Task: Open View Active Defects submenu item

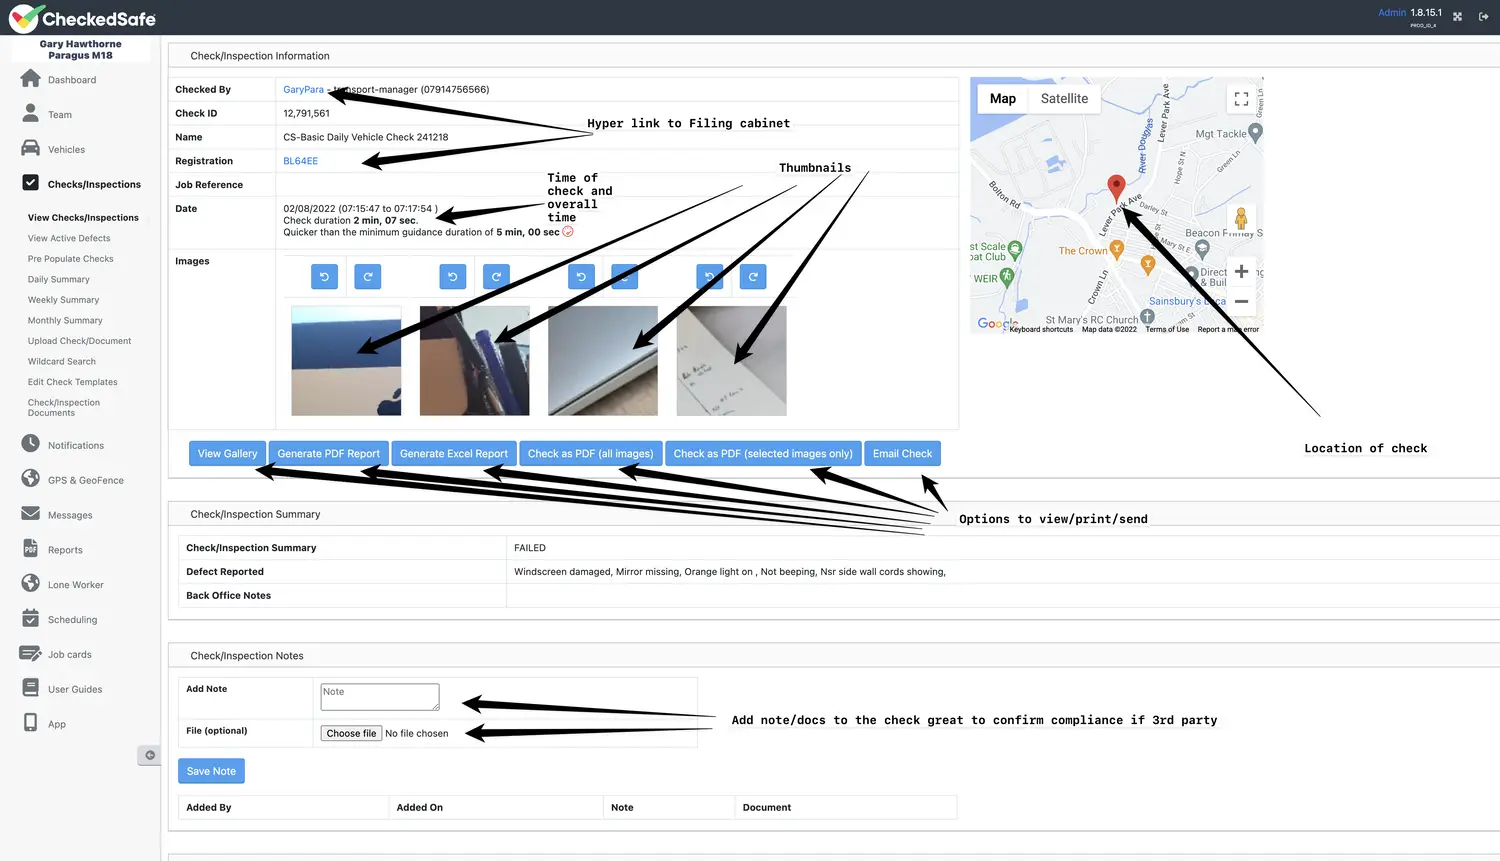Action: [x=69, y=238]
